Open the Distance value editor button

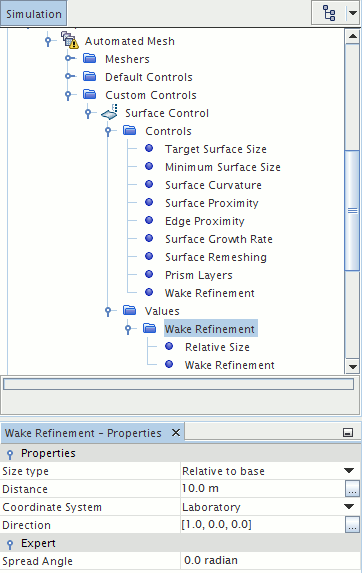click(x=352, y=489)
